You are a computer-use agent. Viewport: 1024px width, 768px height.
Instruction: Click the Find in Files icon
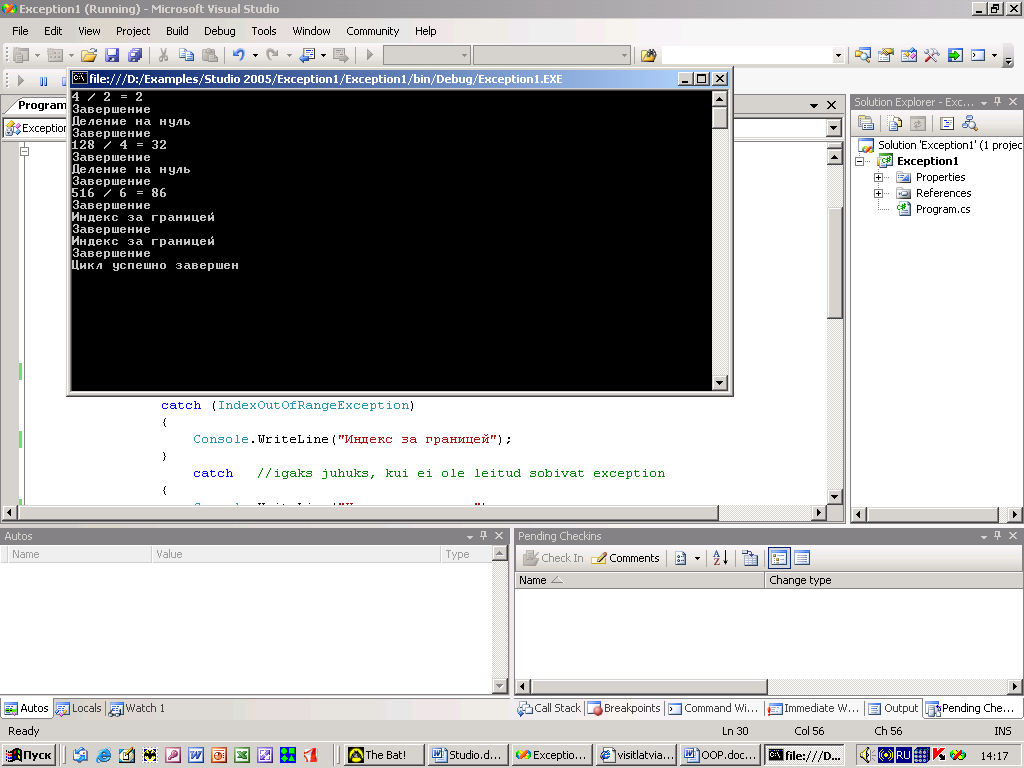pos(648,56)
